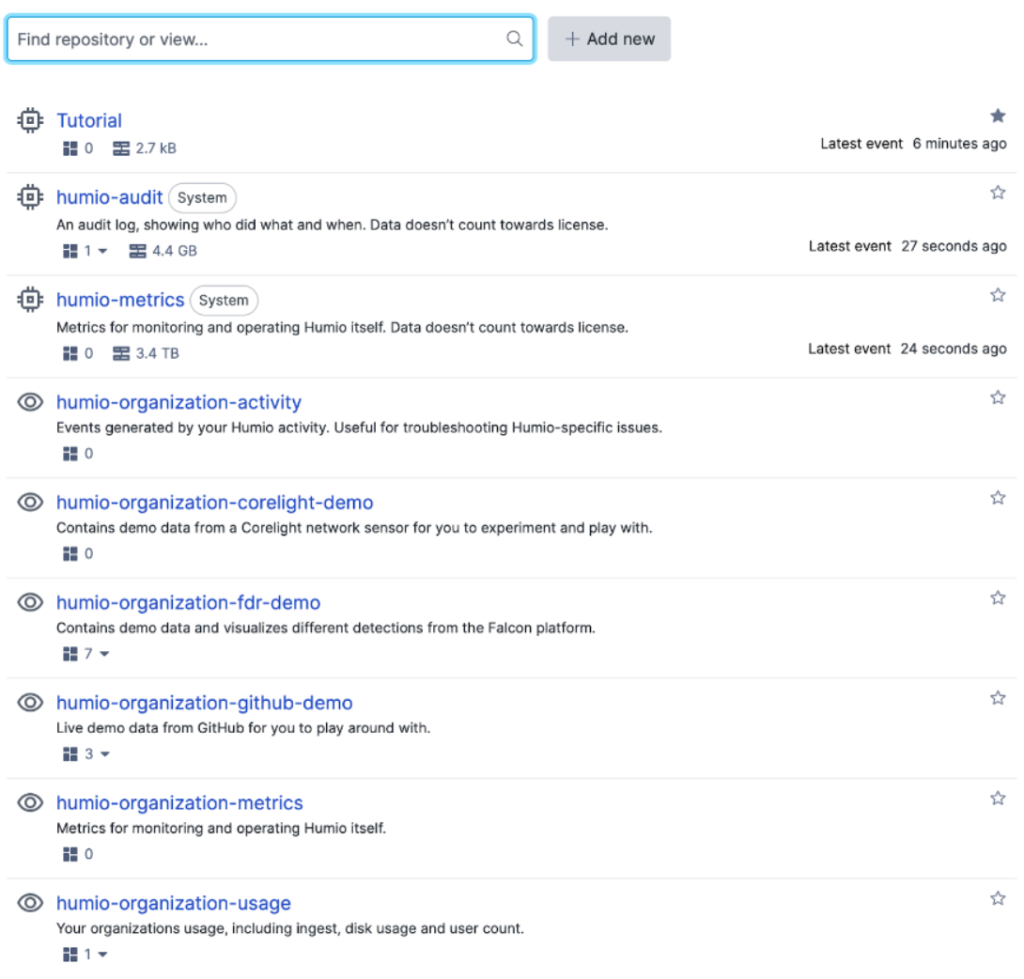1024x979 pixels.
Task: Click 'Your organizations usage' description text
Action: 290,928
